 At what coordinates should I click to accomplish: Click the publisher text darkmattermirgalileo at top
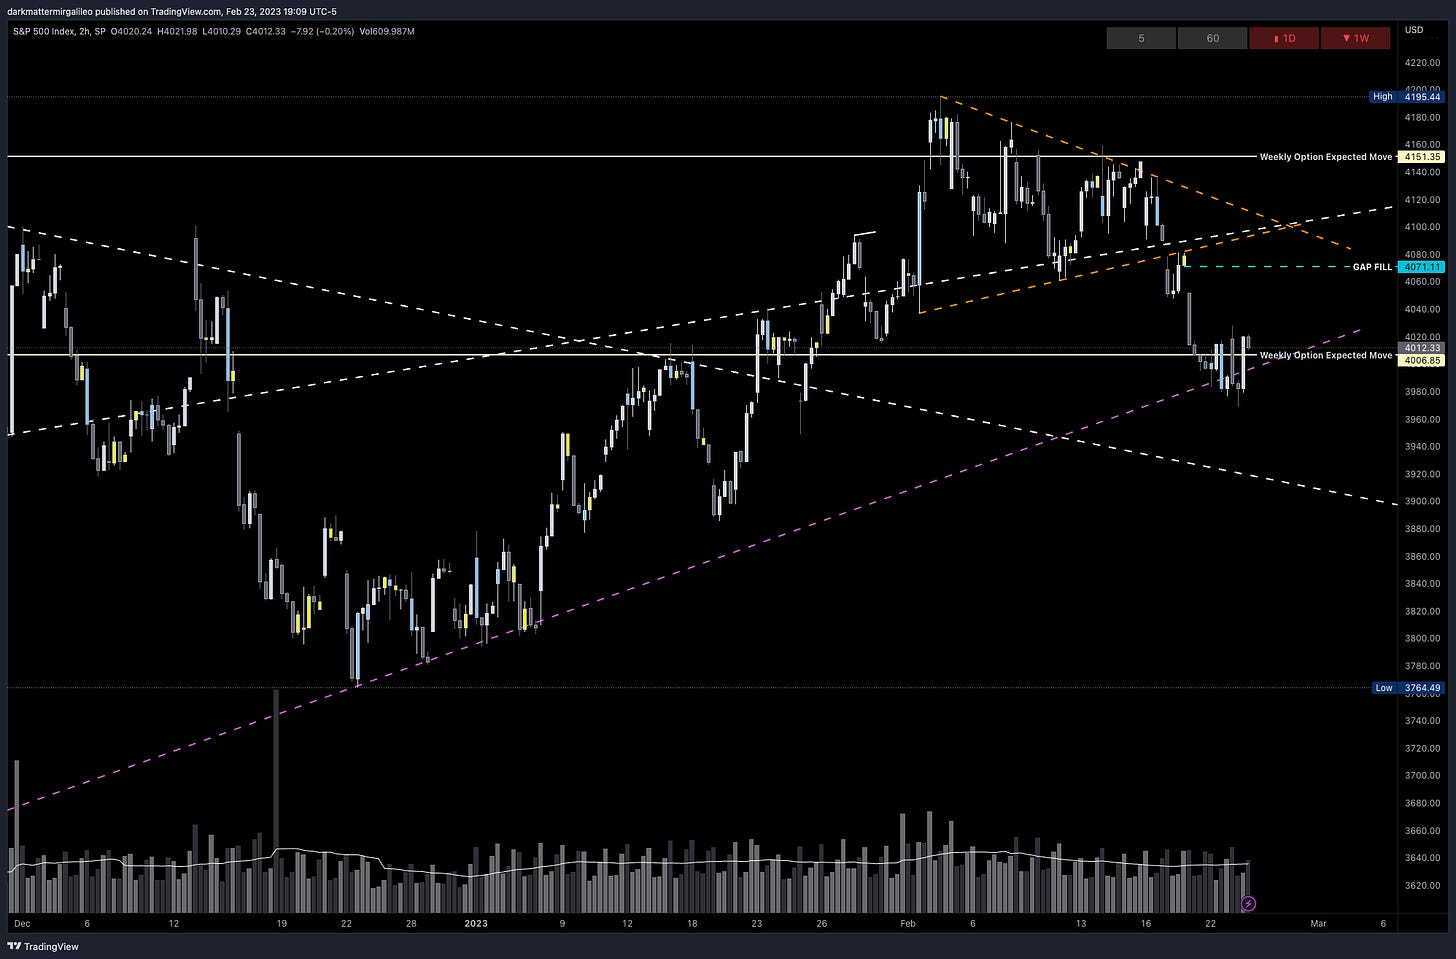point(49,11)
